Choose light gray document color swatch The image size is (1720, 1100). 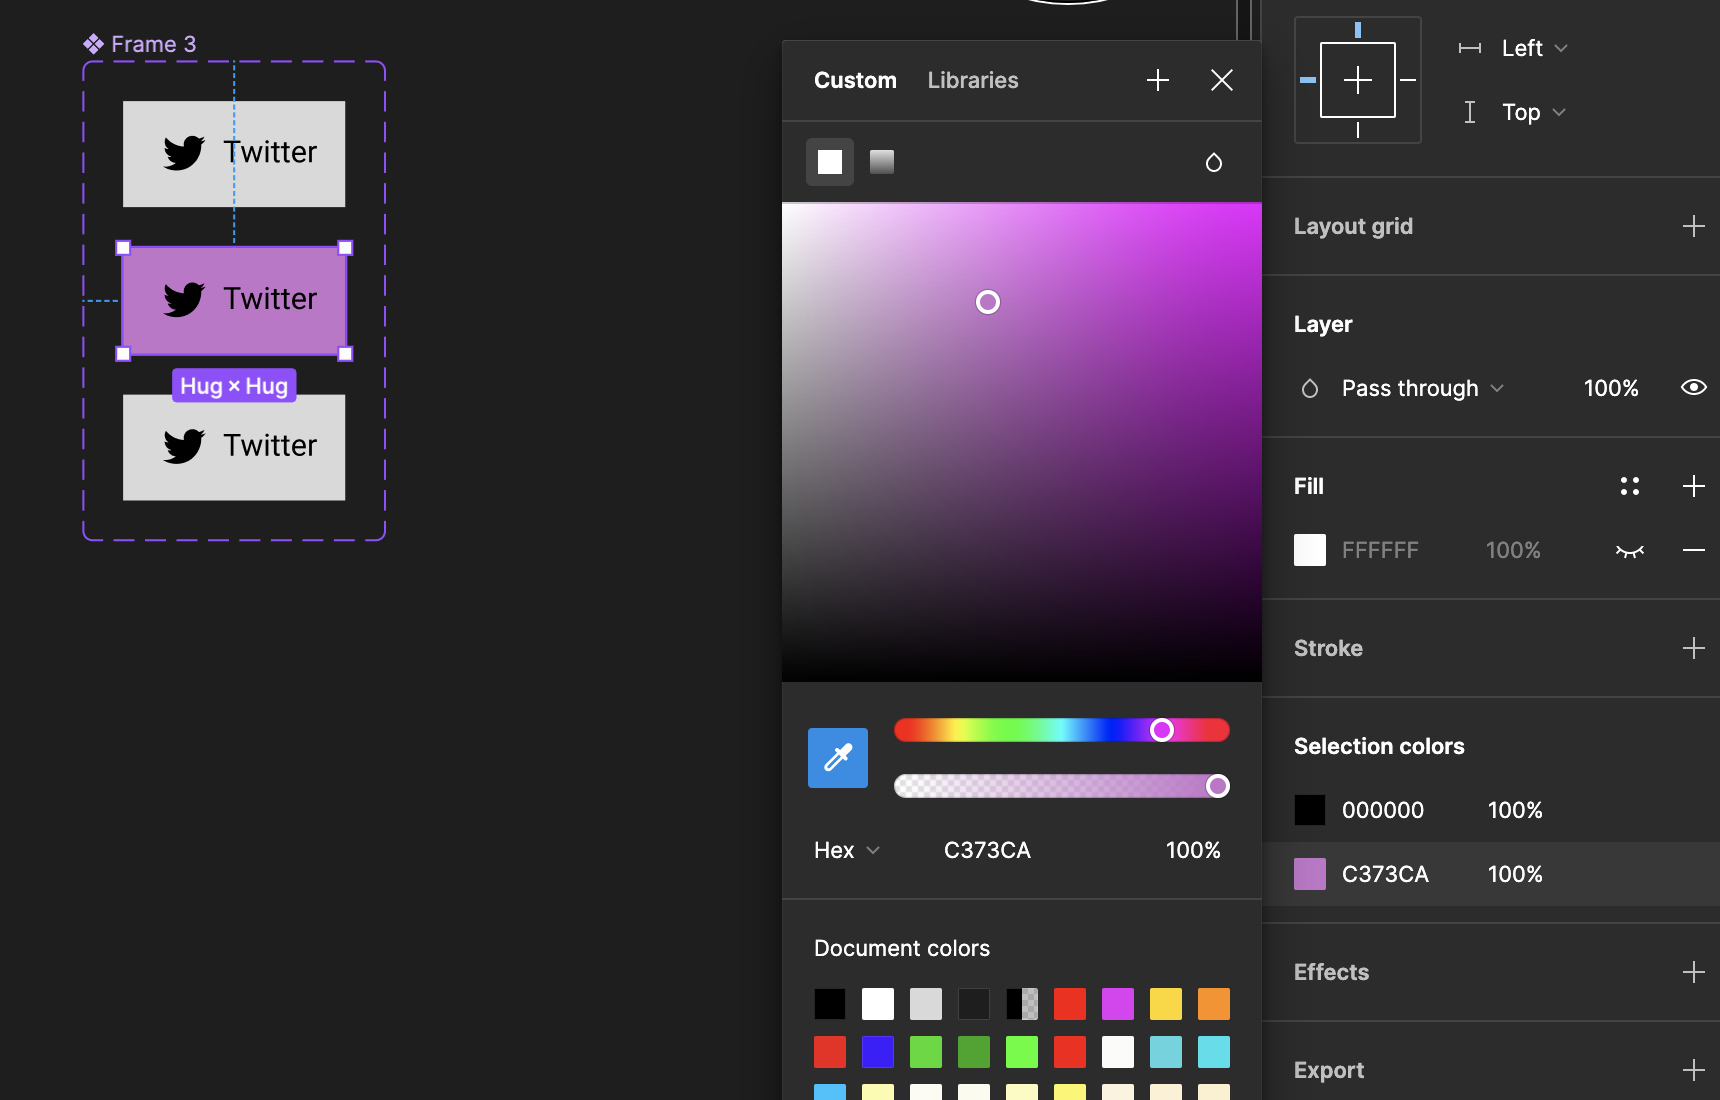(x=926, y=1004)
